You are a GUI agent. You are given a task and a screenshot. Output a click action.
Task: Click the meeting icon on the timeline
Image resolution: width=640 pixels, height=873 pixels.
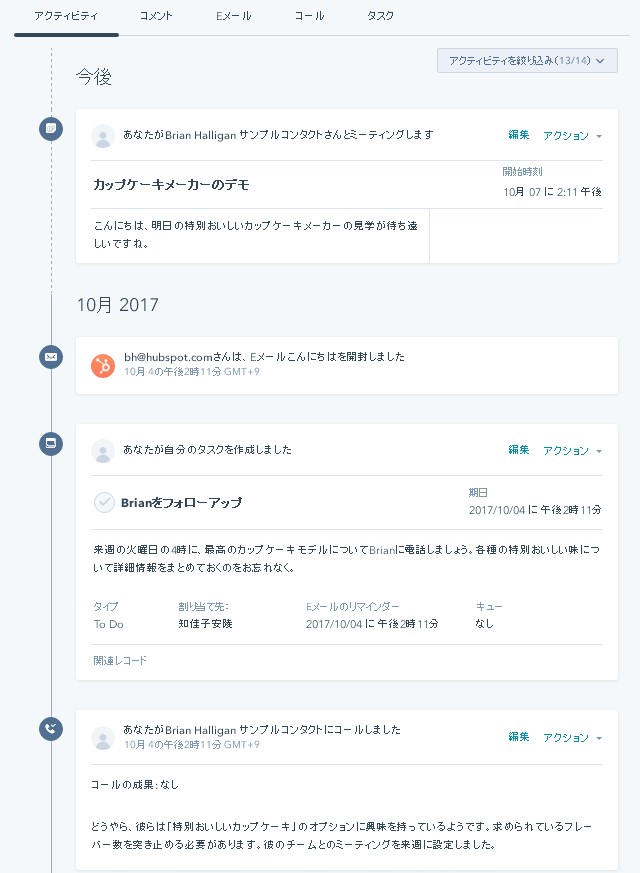coord(51,129)
